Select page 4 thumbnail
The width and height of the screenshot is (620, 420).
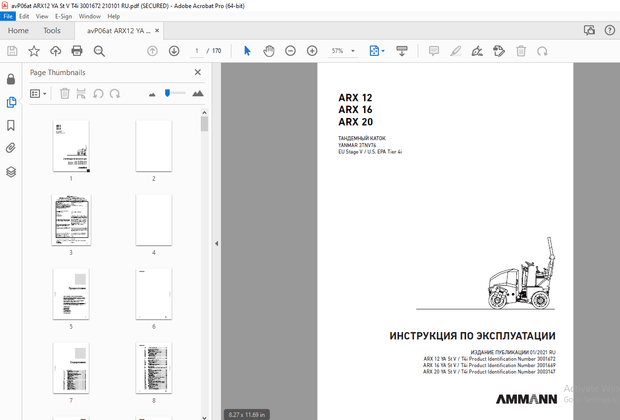click(154, 220)
